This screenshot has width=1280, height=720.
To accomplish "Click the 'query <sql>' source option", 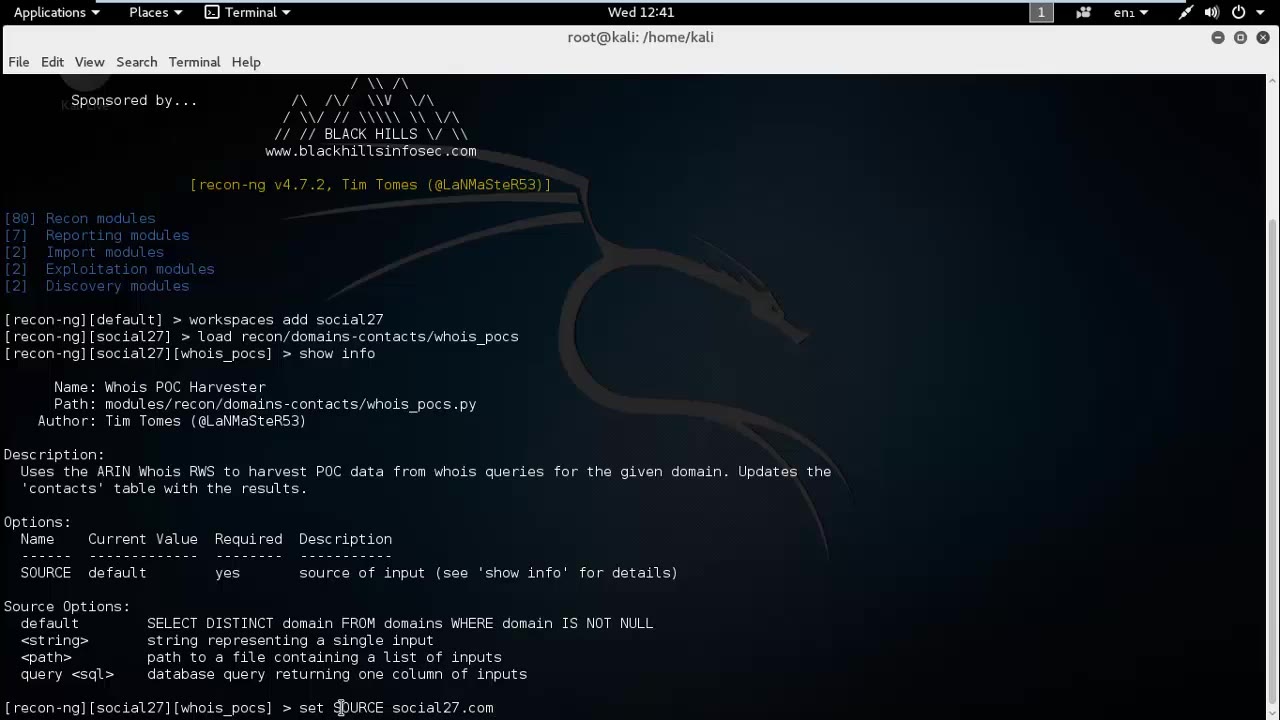I will tap(67, 675).
